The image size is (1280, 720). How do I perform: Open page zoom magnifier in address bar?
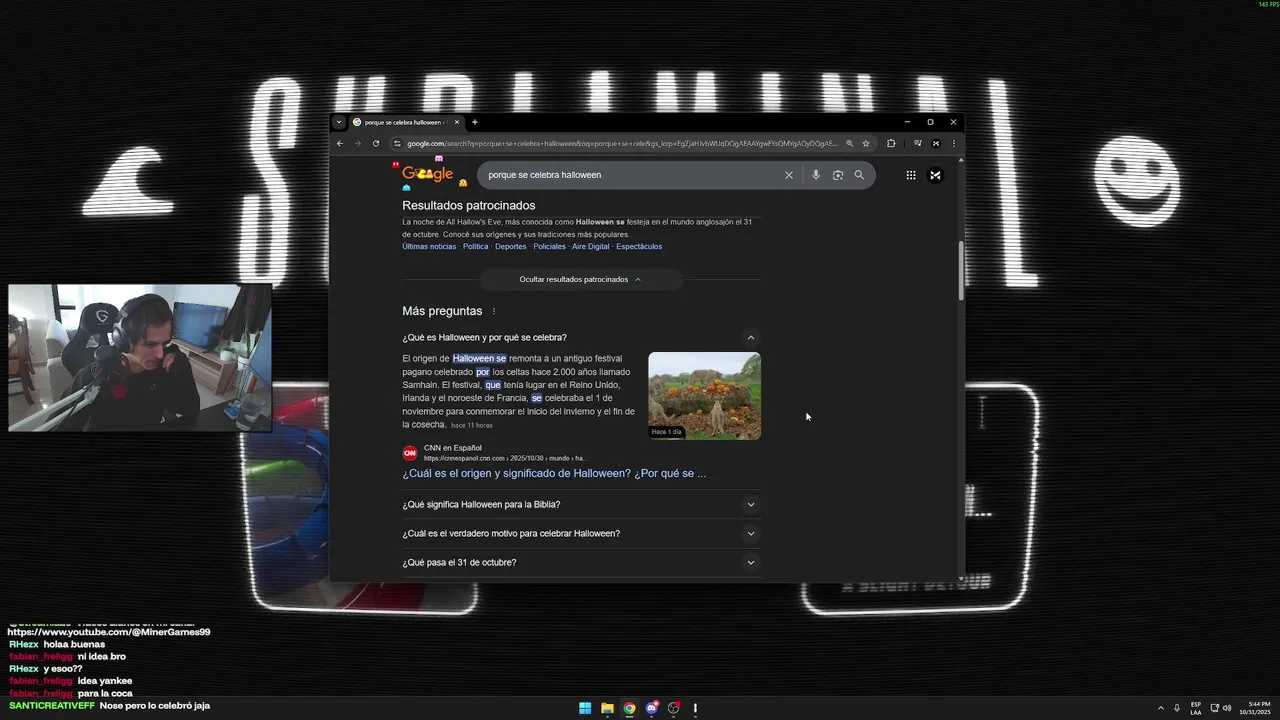[x=850, y=143]
